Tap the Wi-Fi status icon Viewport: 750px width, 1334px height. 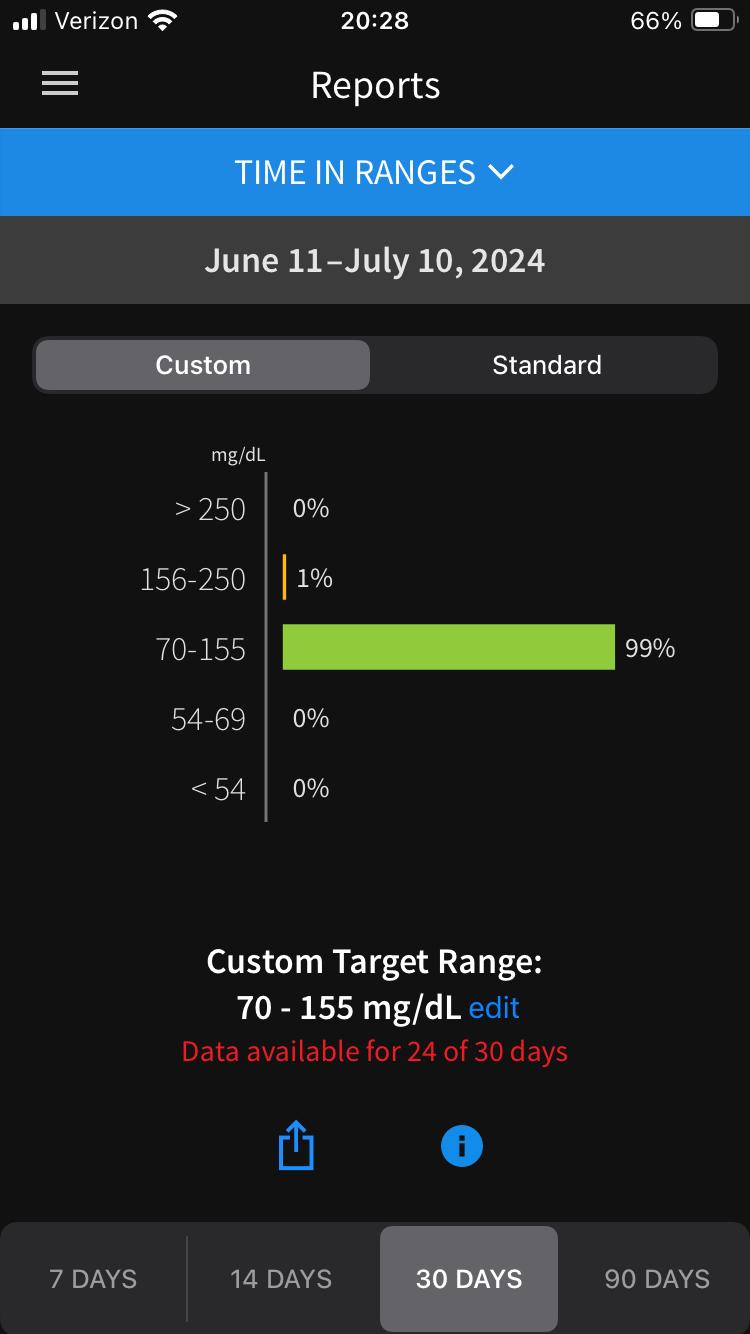pos(159,21)
